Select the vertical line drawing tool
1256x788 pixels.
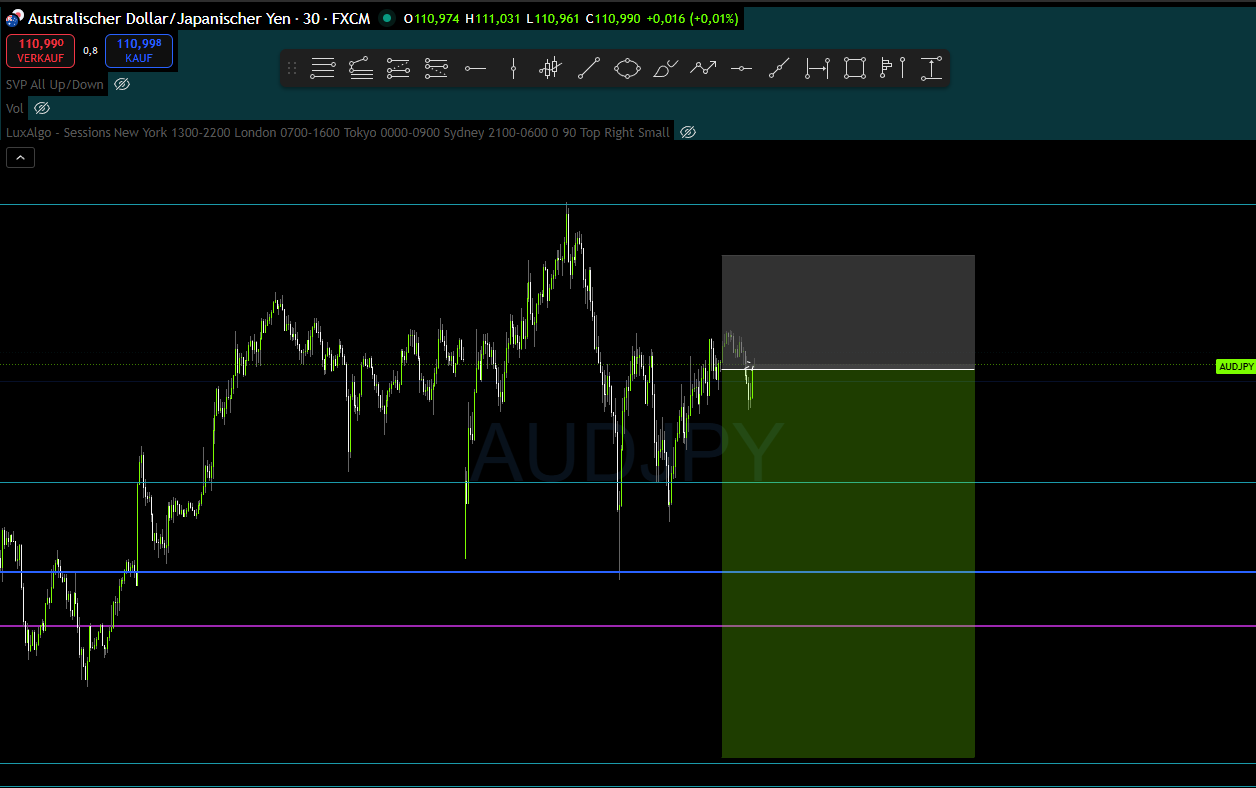513,68
